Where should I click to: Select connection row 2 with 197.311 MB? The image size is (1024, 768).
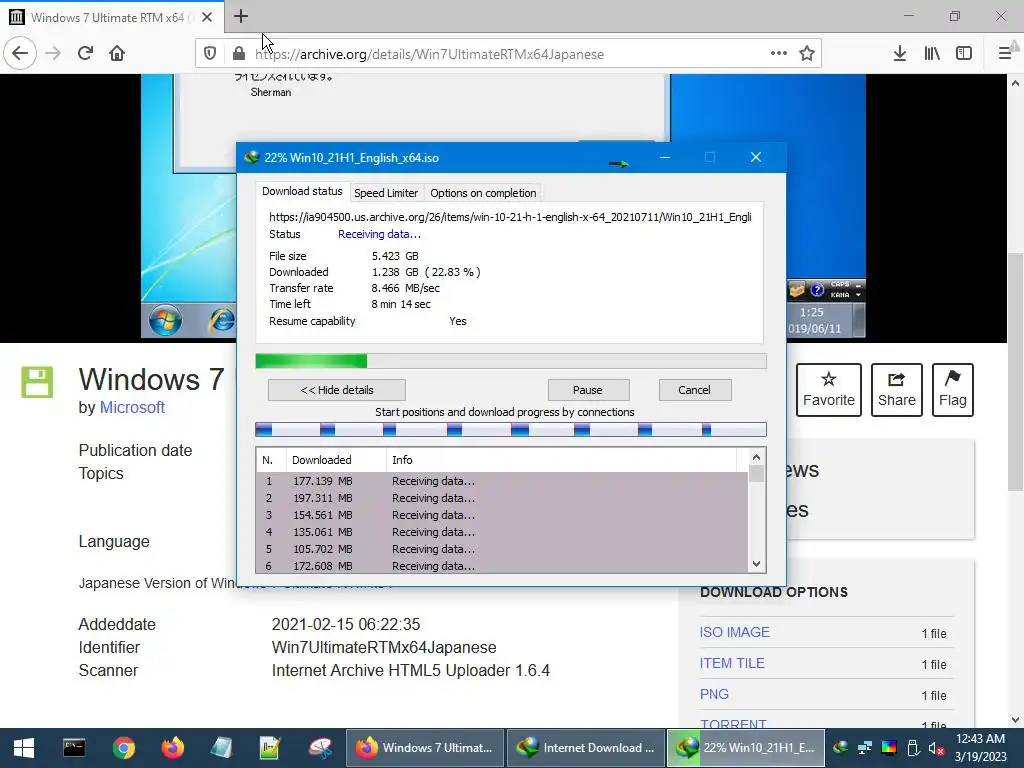pos(502,498)
